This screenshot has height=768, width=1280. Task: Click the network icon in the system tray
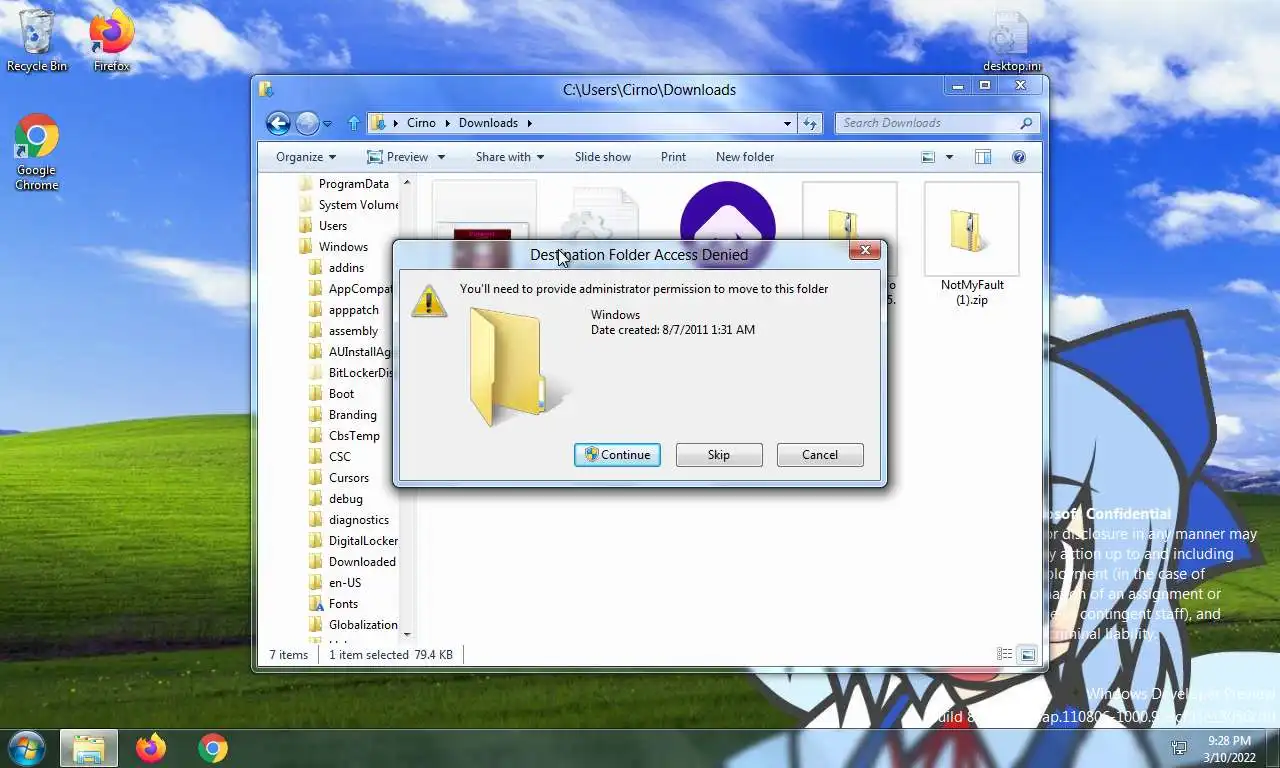(1180, 748)
